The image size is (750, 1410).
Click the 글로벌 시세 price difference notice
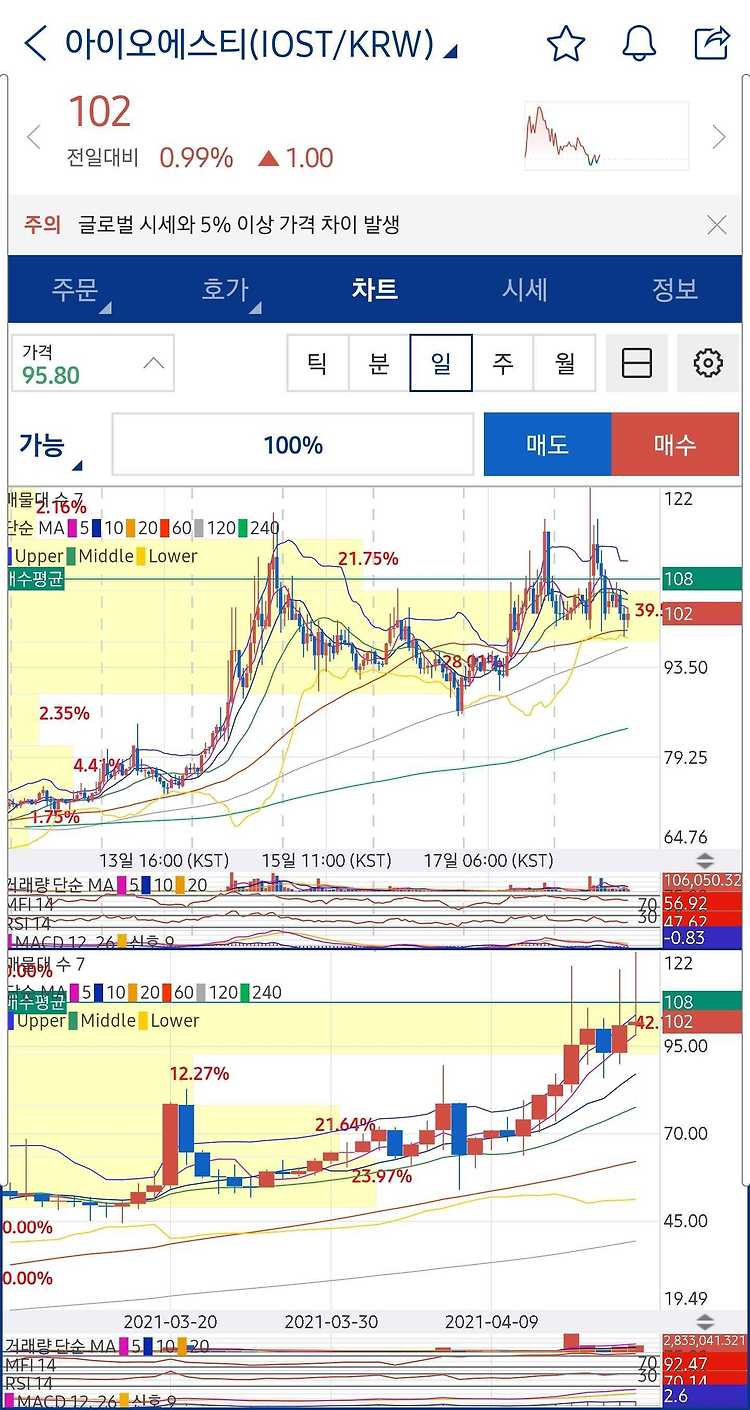coord(240,225)
